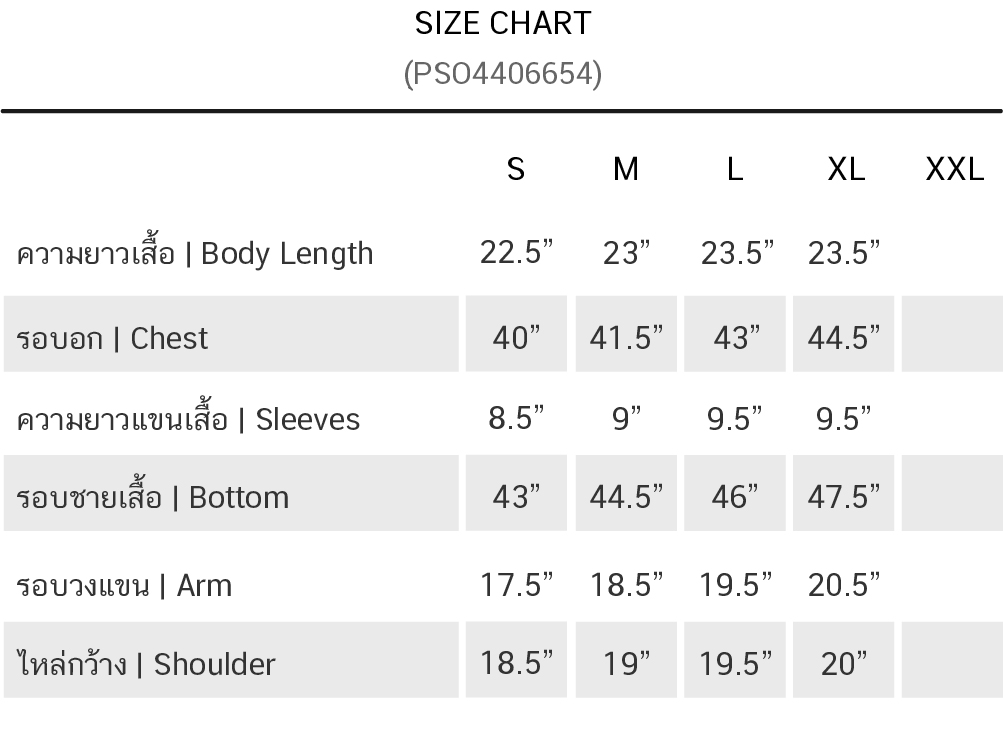Click the 41.5” Chest value for M
1003x746 pixels.
pyautogui.click(x=626, y=337)
